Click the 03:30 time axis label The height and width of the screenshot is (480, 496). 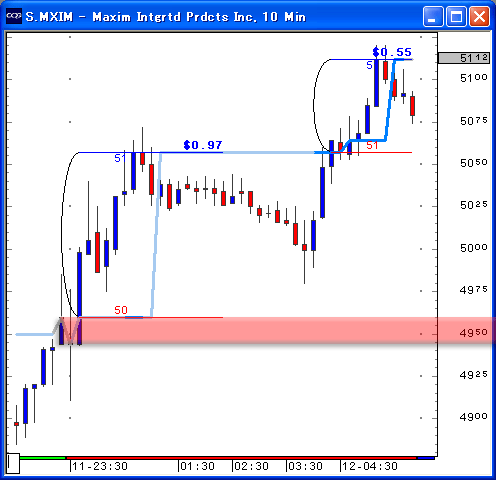pos(305,466)
